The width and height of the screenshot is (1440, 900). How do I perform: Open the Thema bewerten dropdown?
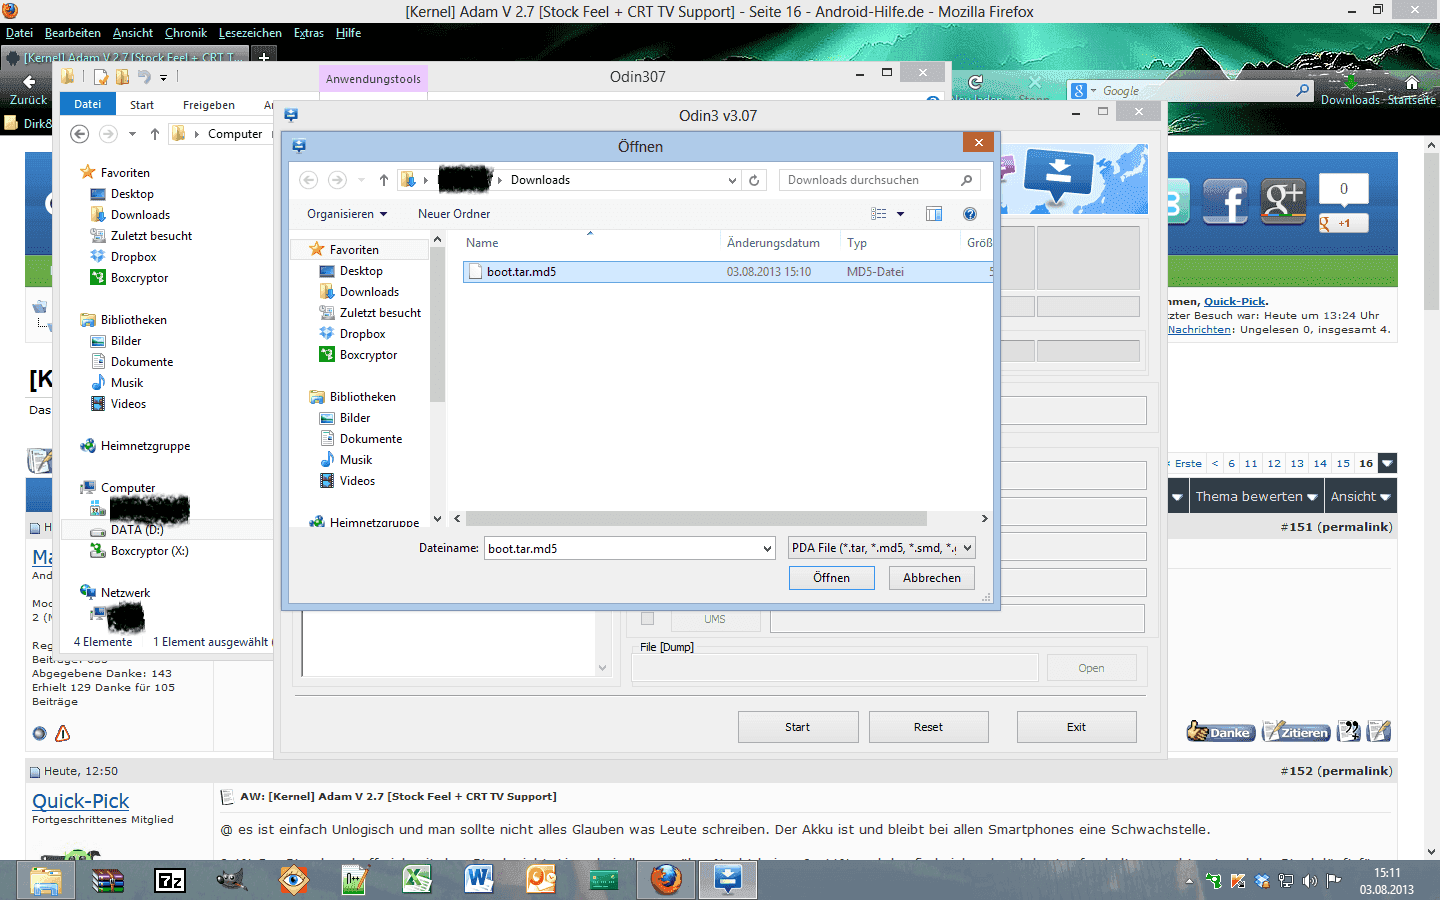coord(1256,497)
